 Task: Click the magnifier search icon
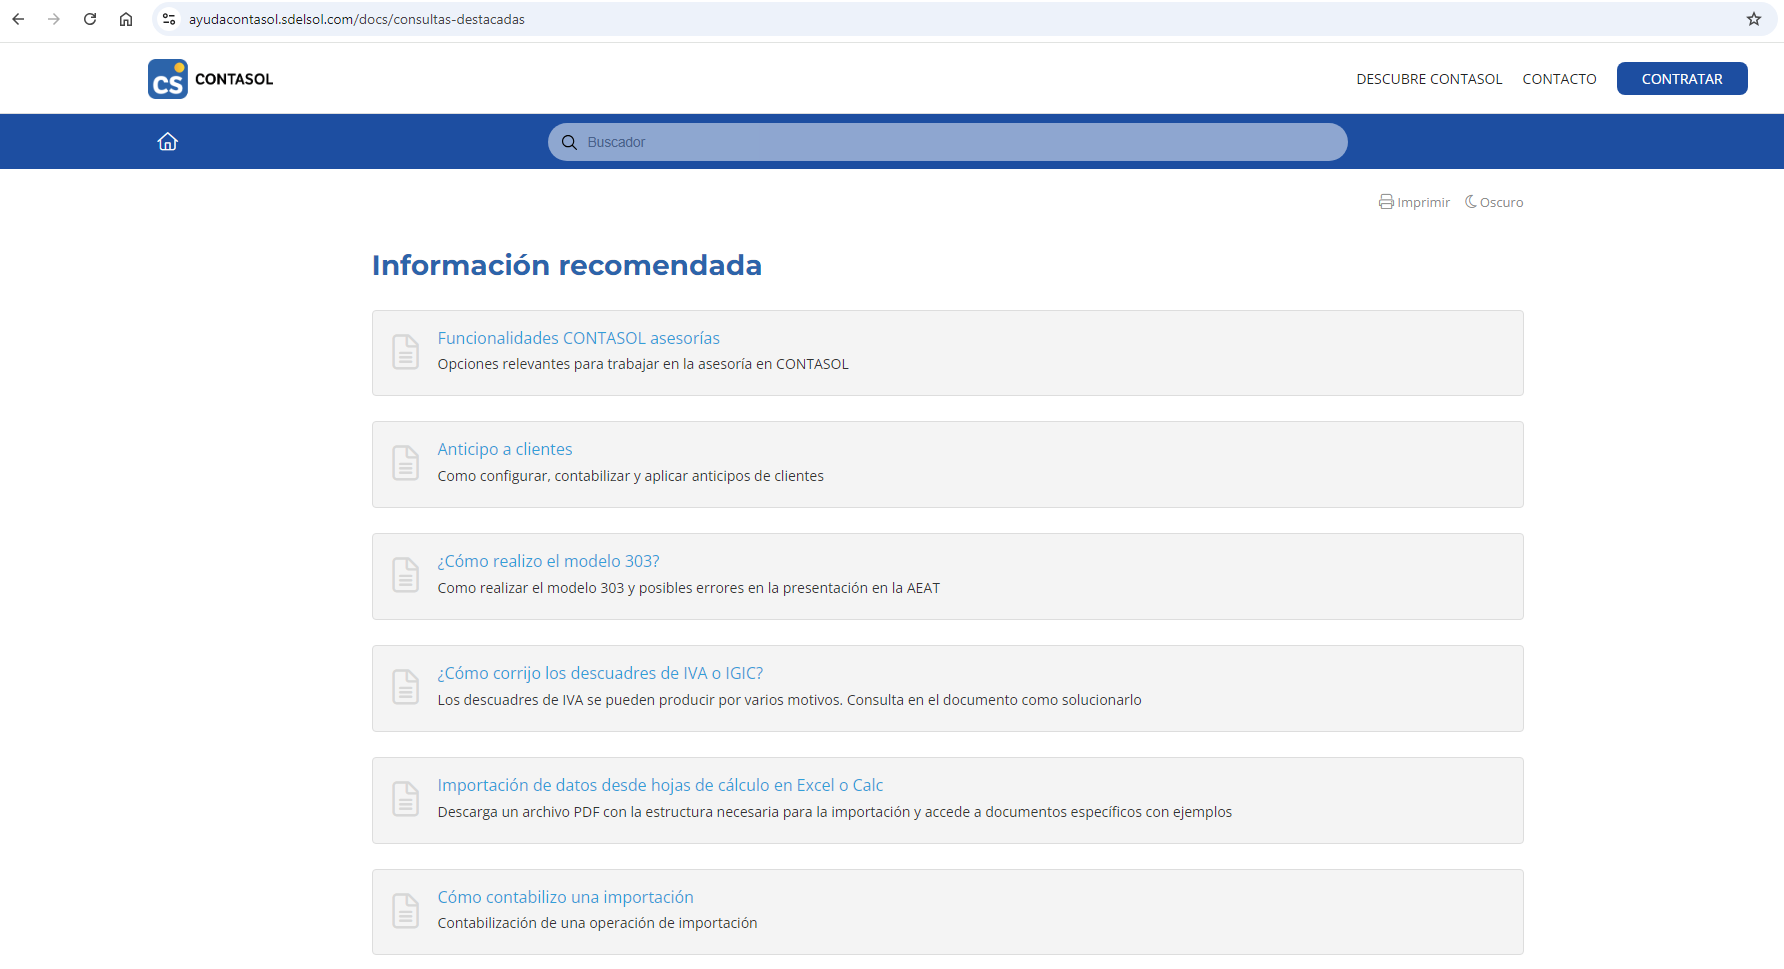(x=569, y=142)
